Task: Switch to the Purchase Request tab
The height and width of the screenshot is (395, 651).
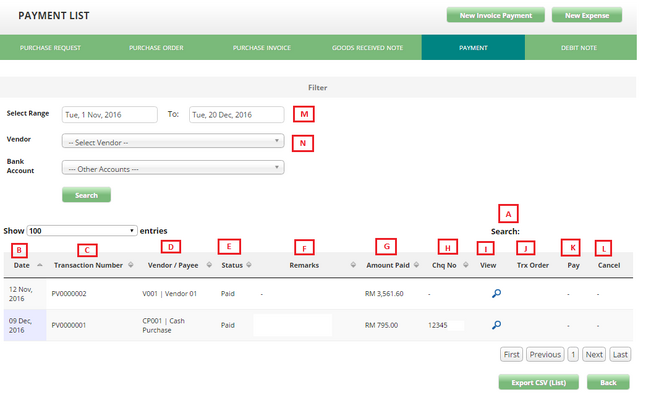Action: coord(50,48)
